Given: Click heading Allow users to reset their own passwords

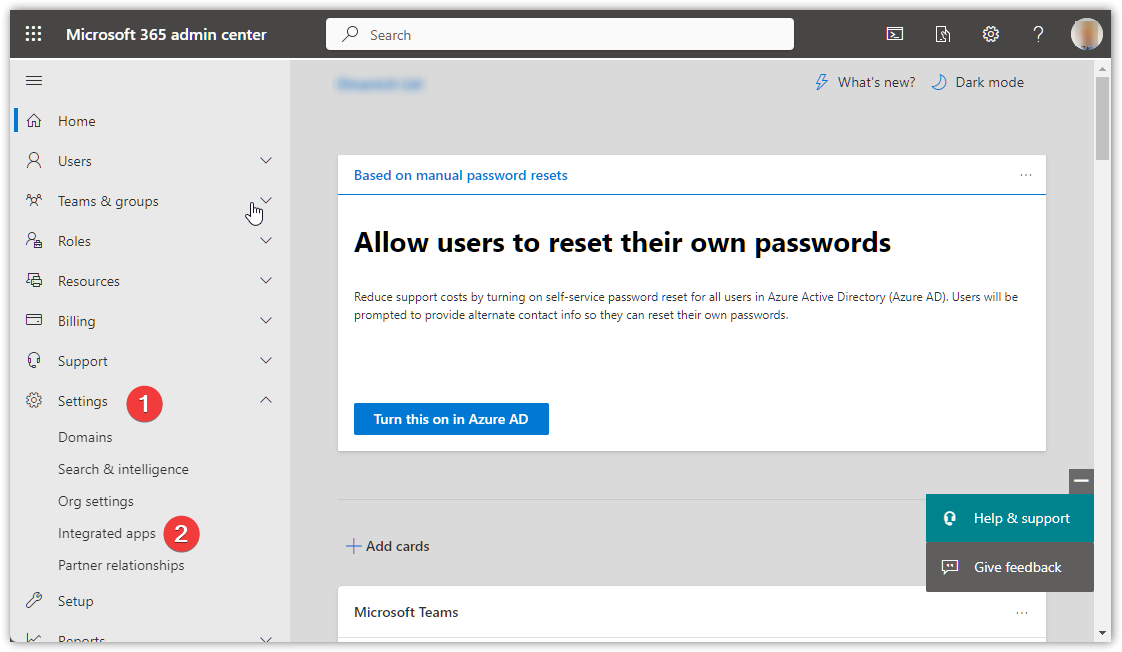Looking at the screenshot, I should tap(622, 243).
